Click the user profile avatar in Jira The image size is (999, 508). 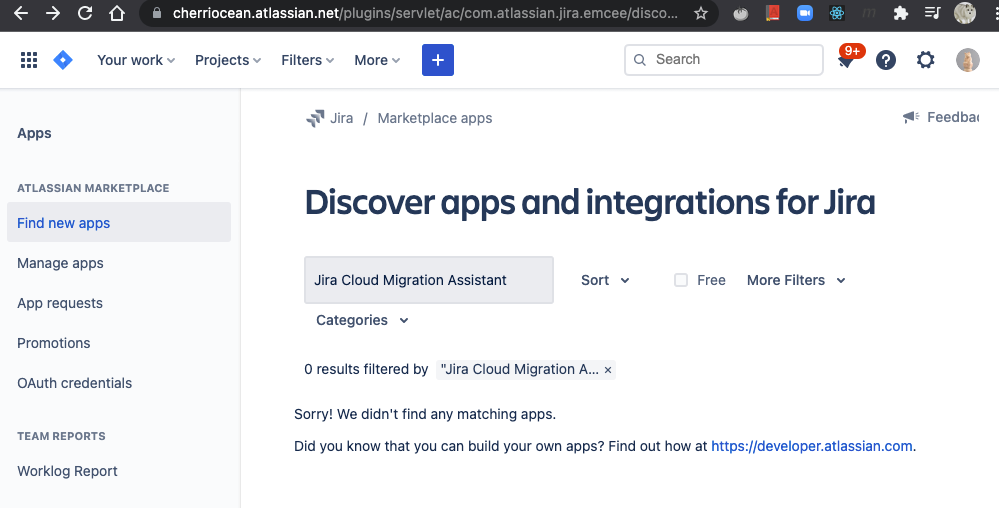click(967, 60)
